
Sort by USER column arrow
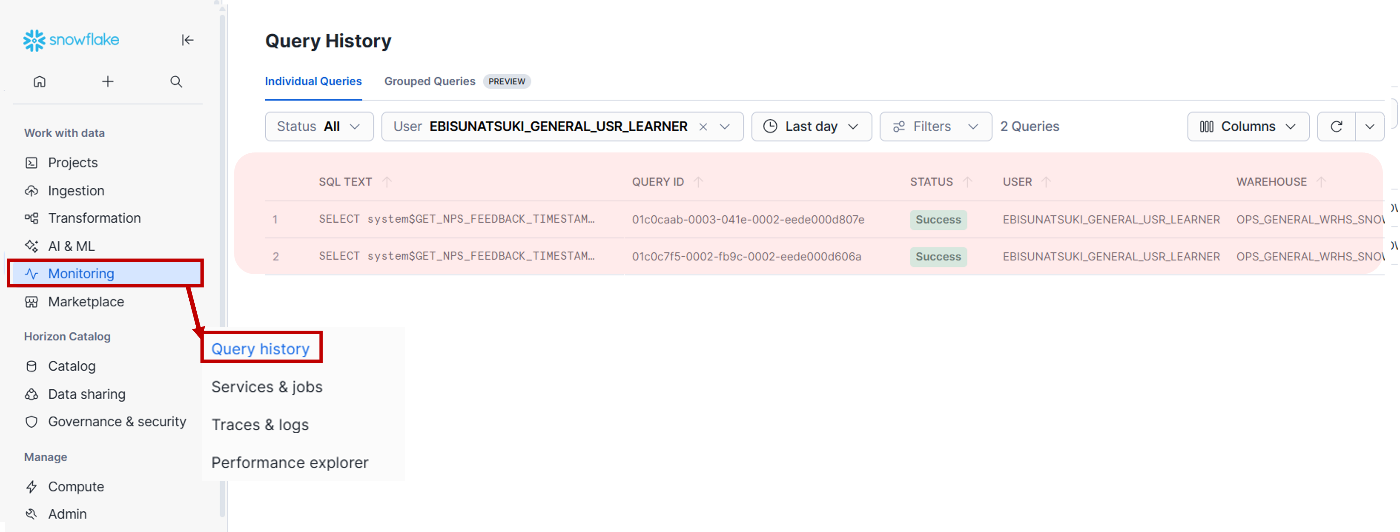(1046, 182)
